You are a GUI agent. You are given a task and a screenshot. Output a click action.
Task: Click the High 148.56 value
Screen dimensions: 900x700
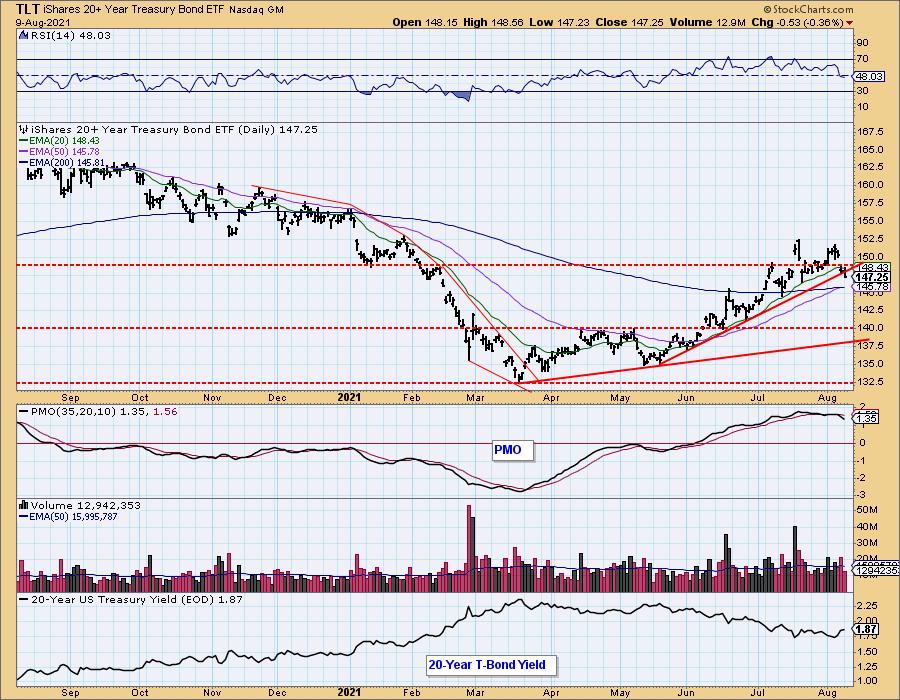click(493, 22)
